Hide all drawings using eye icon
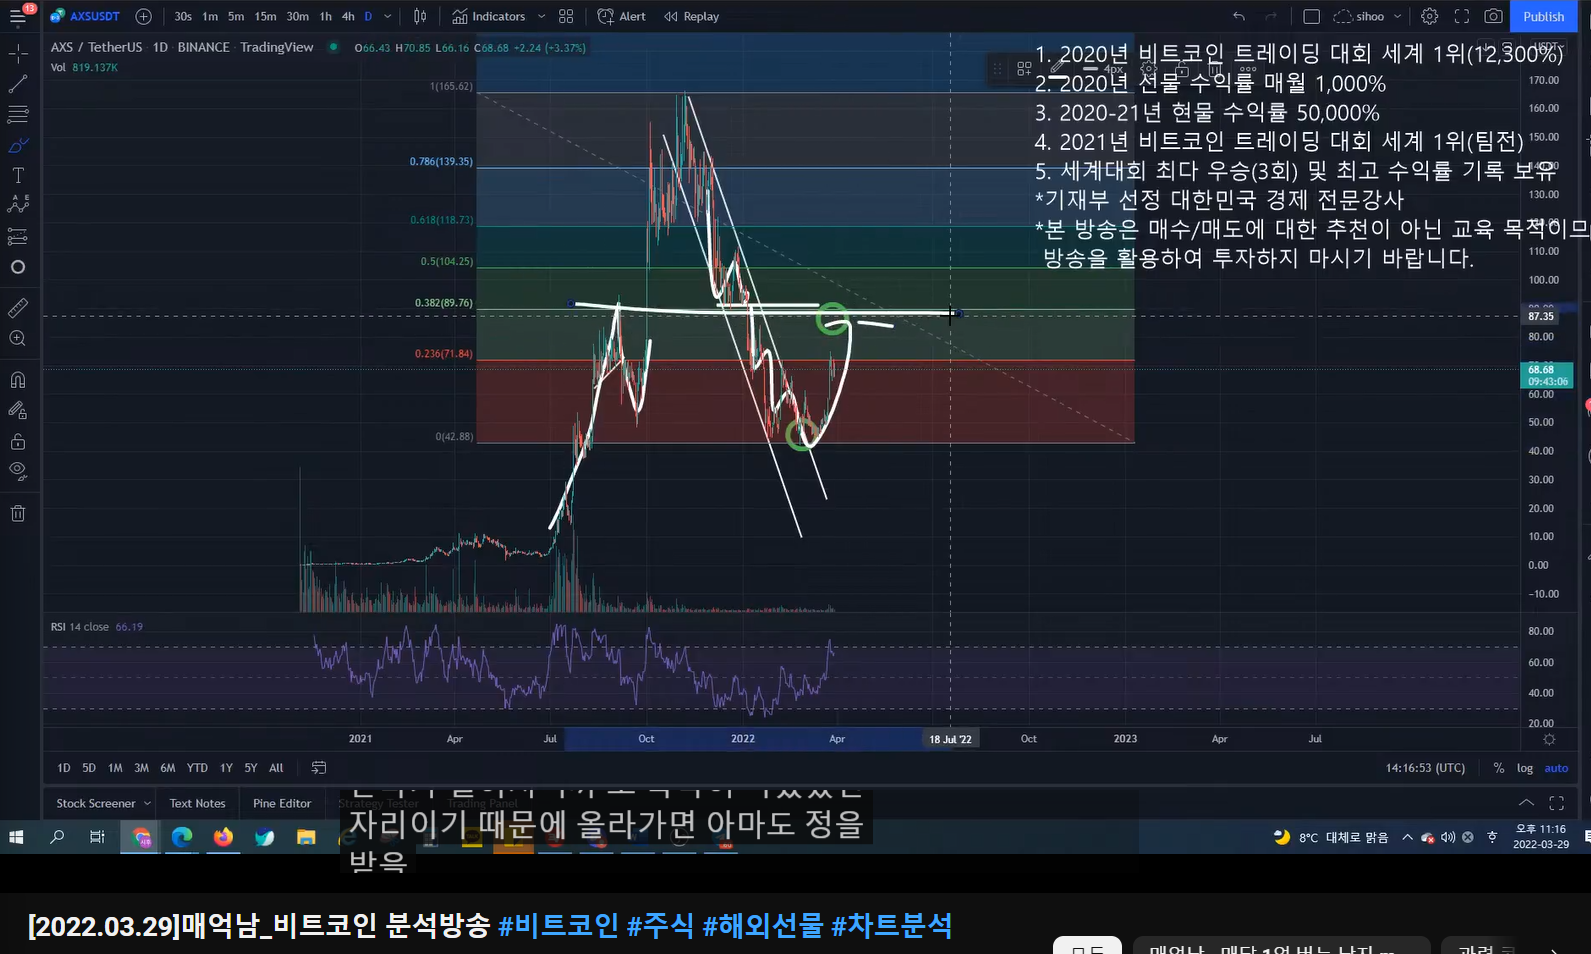The image size is (1591, 954). coord(18,470)
